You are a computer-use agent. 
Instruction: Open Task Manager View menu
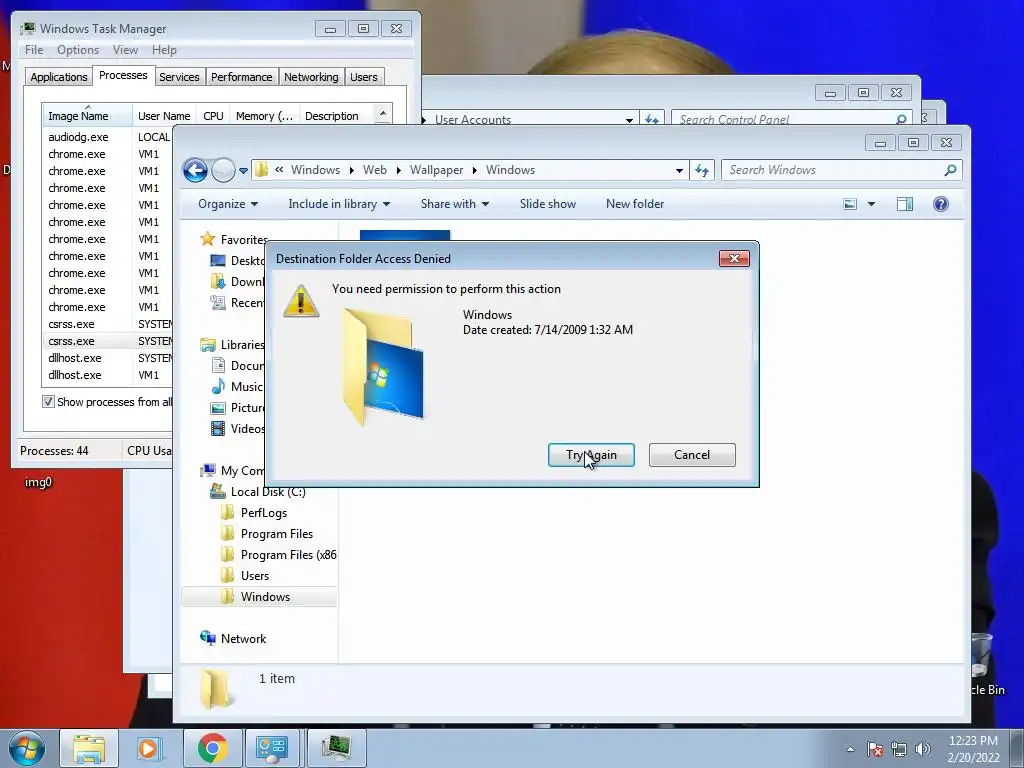click(x=125, y=50)
